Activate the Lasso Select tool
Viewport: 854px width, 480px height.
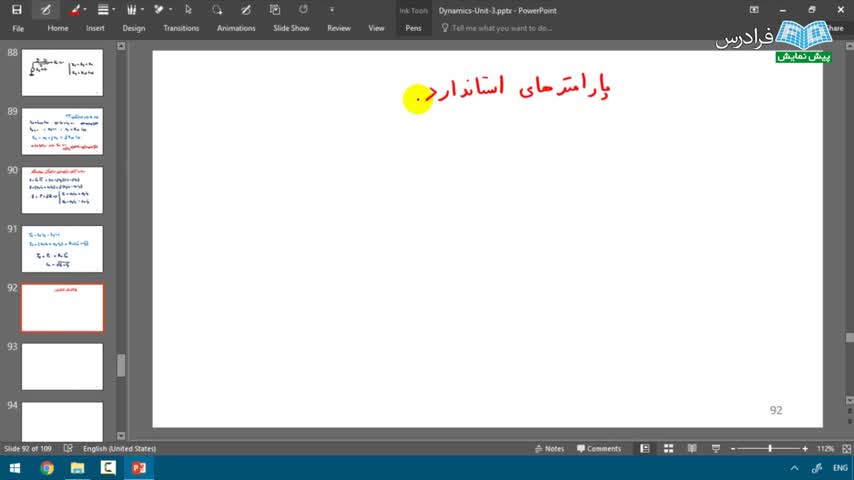pyautogui.click(x=217, y=10)
